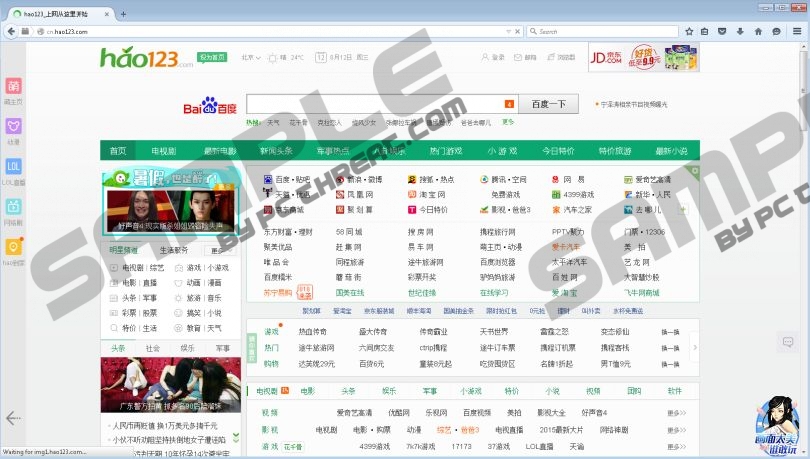Expand 更多 in the 视频 row
The width and height of the screenshot is (810, 459).
pyautogui.click(x=676, y=412)
